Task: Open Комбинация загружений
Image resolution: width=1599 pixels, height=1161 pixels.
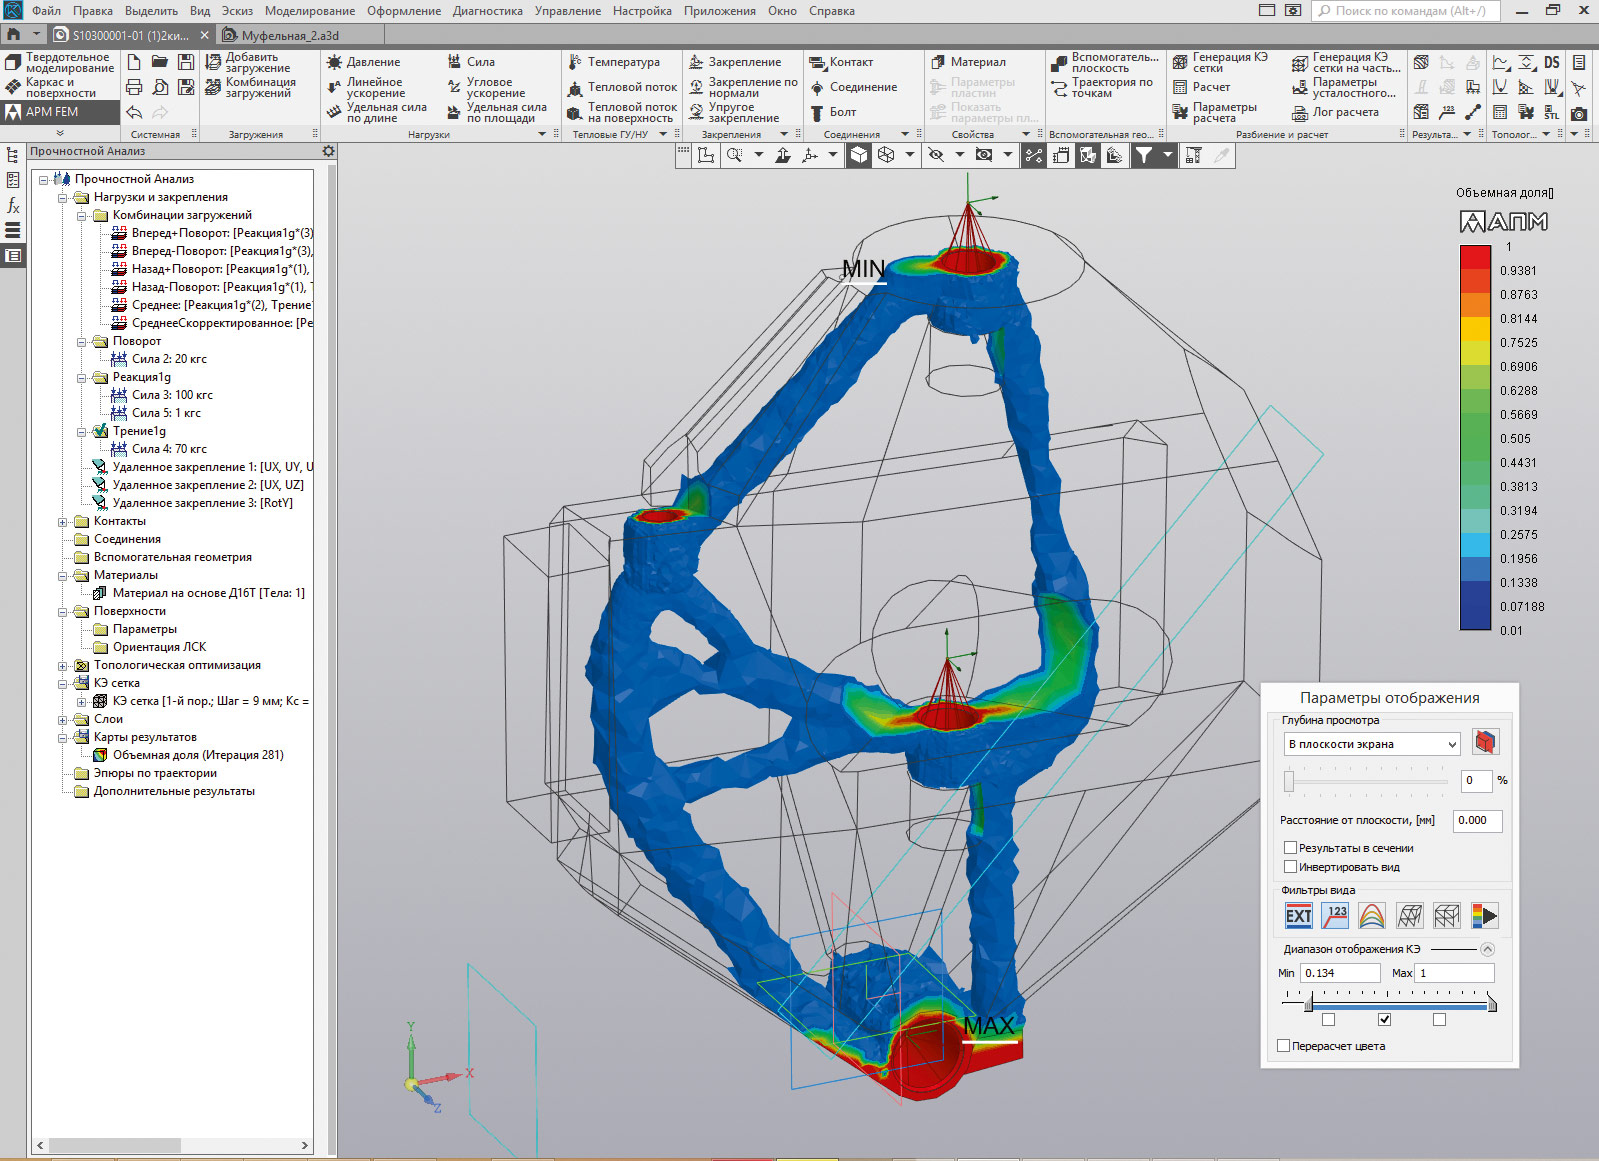Action: click(250, 88)
